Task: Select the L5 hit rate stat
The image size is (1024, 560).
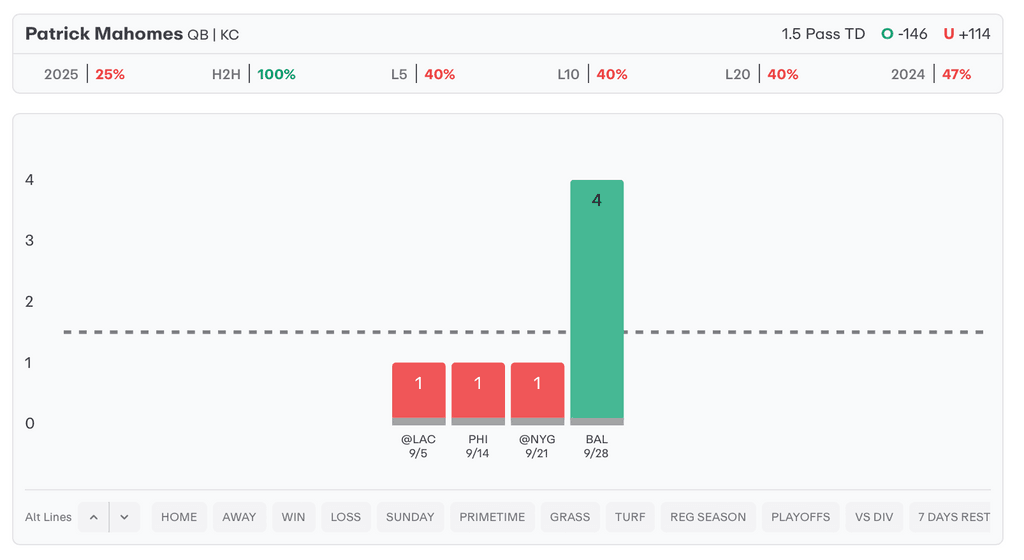Action: pos(423,74)
